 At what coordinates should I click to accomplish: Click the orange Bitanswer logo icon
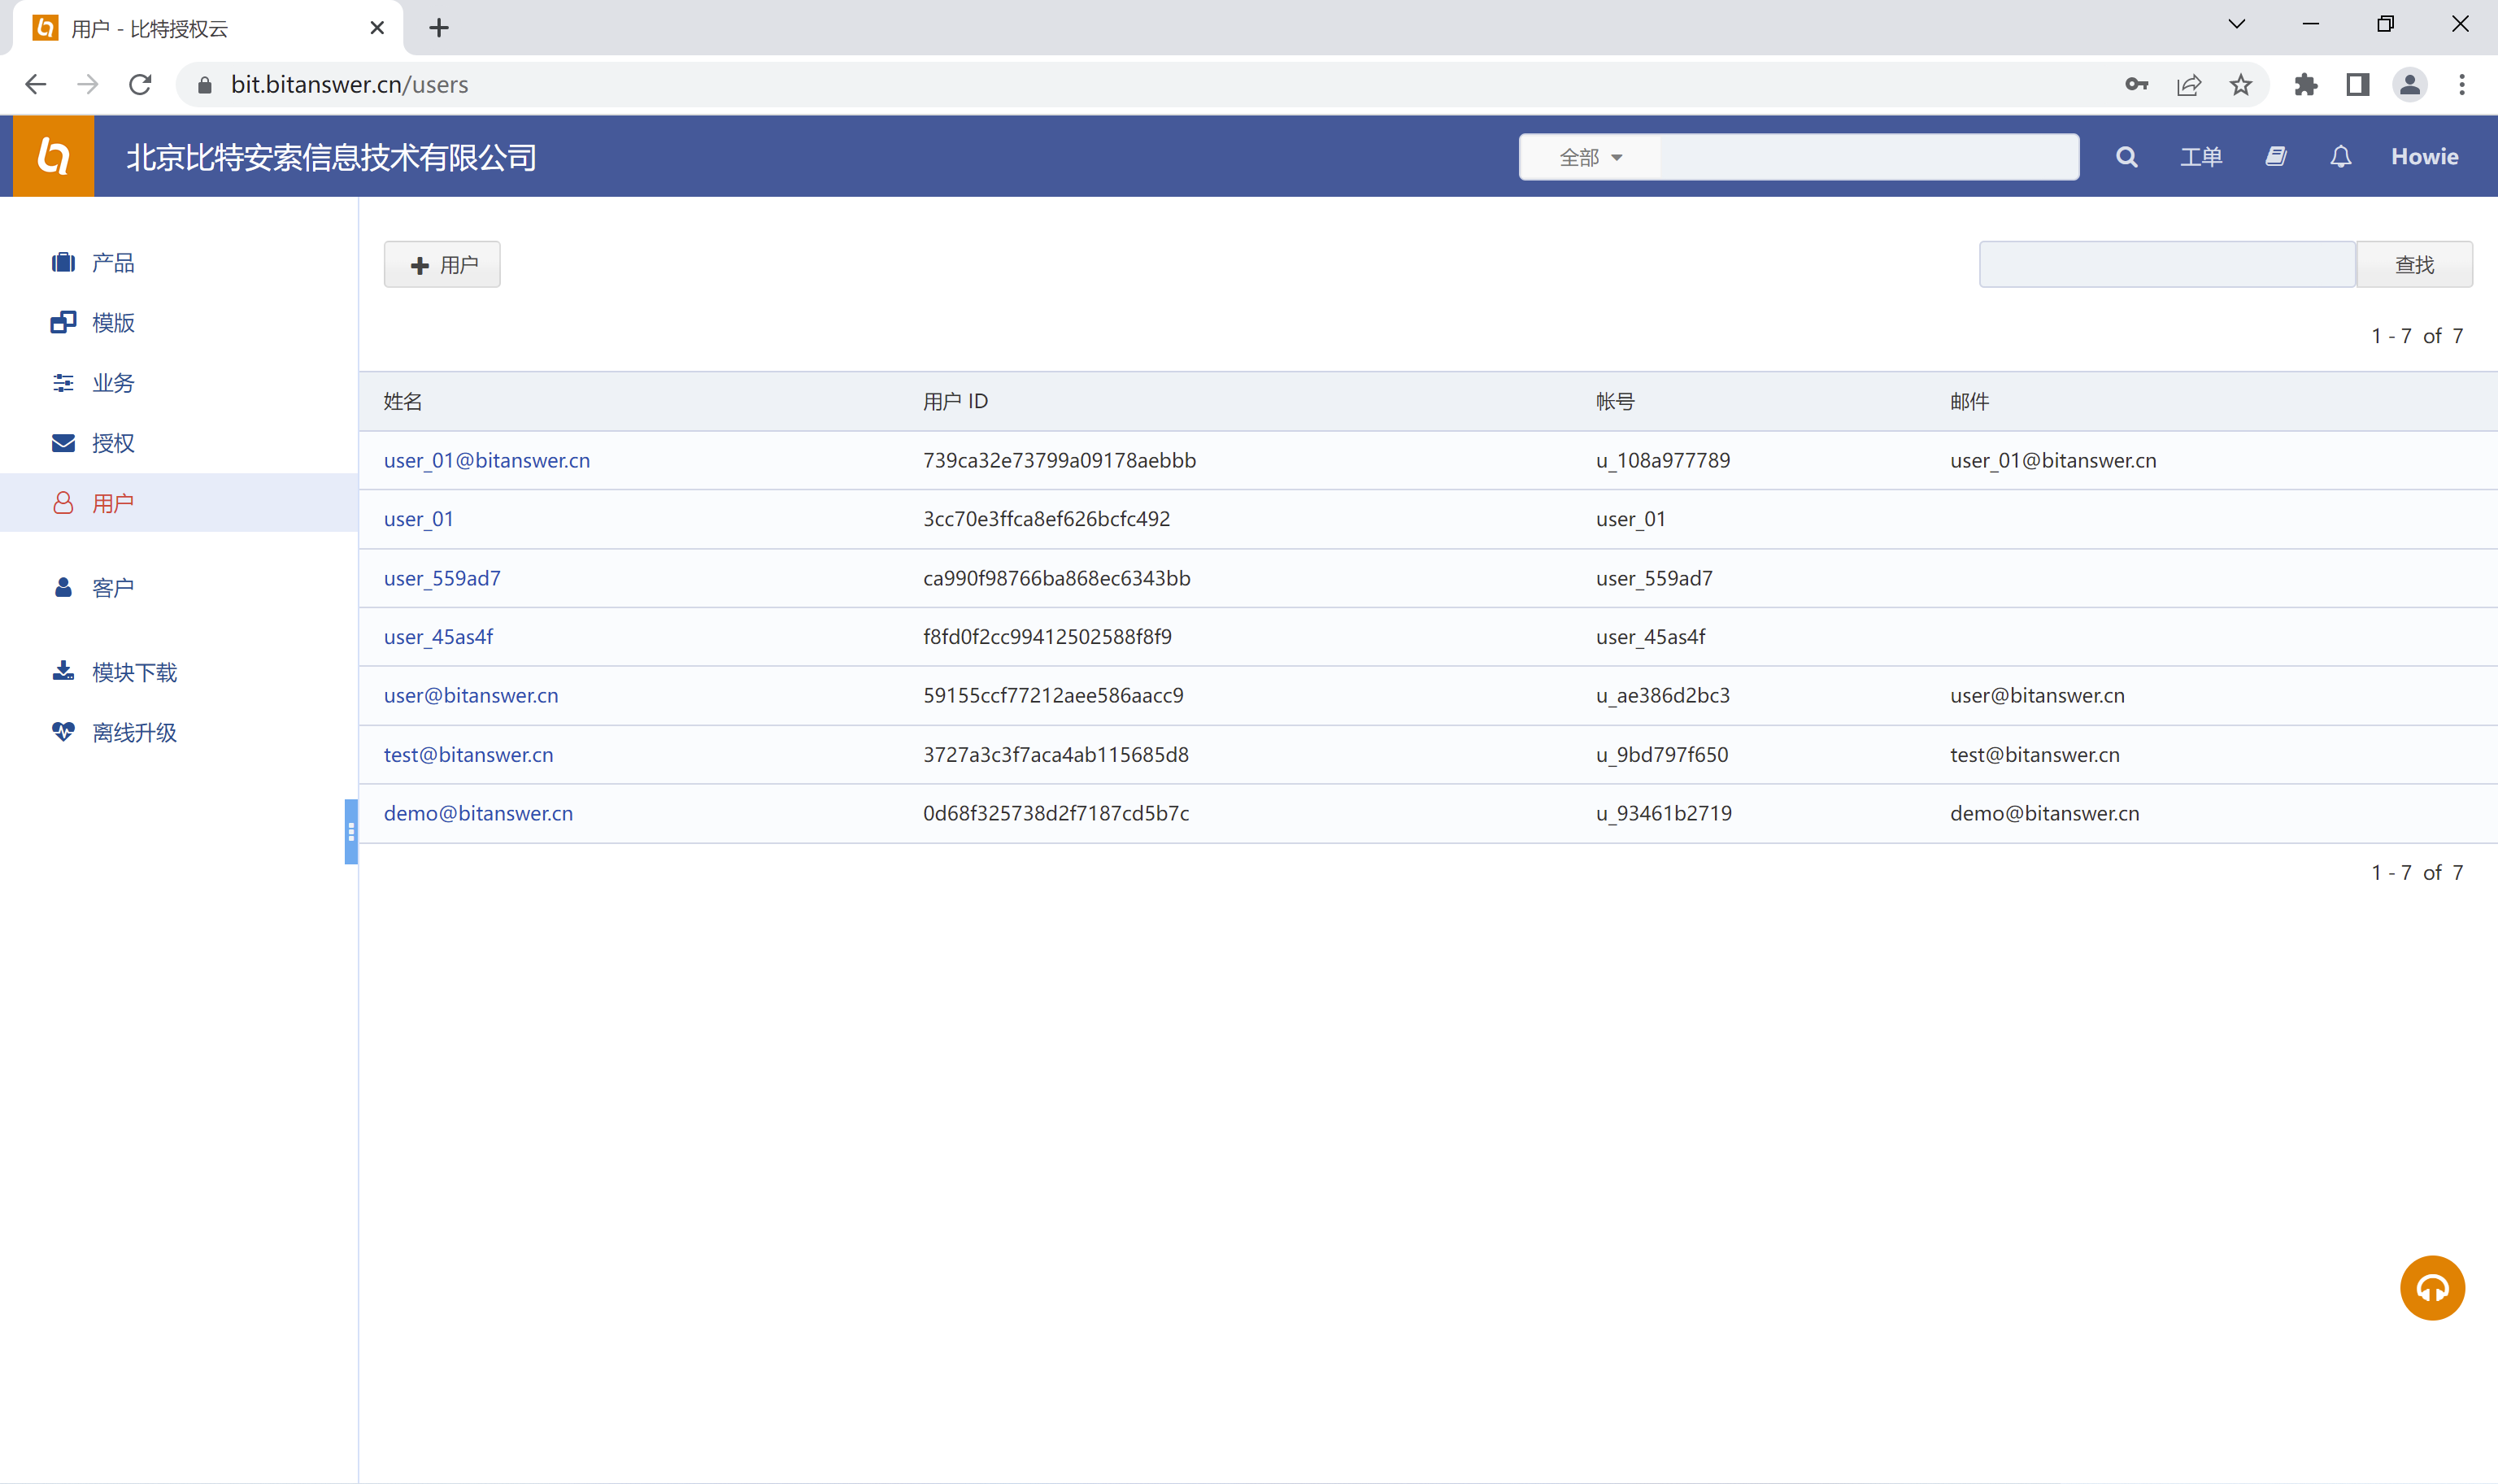tap(54, 157)
